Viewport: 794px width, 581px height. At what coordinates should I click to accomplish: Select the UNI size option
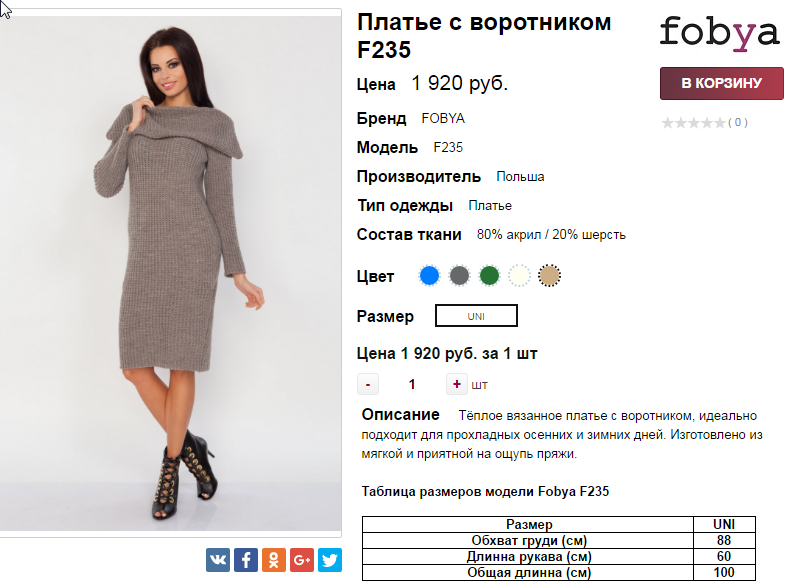click(476, 316)
